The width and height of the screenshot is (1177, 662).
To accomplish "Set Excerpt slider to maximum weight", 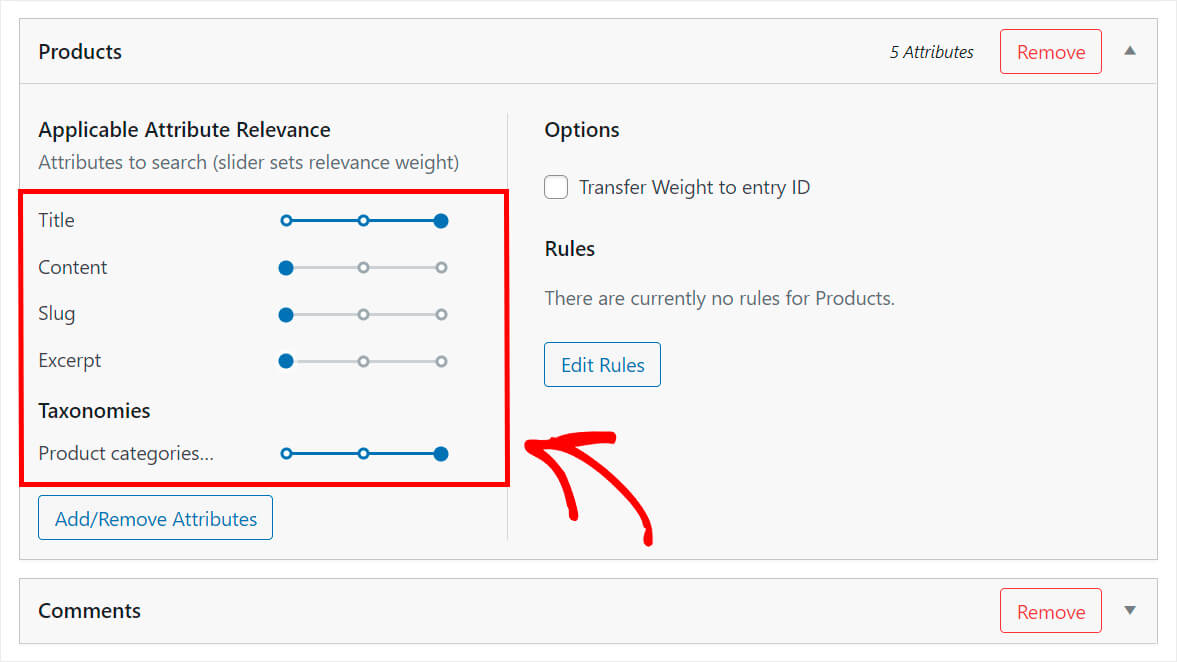I will 441,362.
